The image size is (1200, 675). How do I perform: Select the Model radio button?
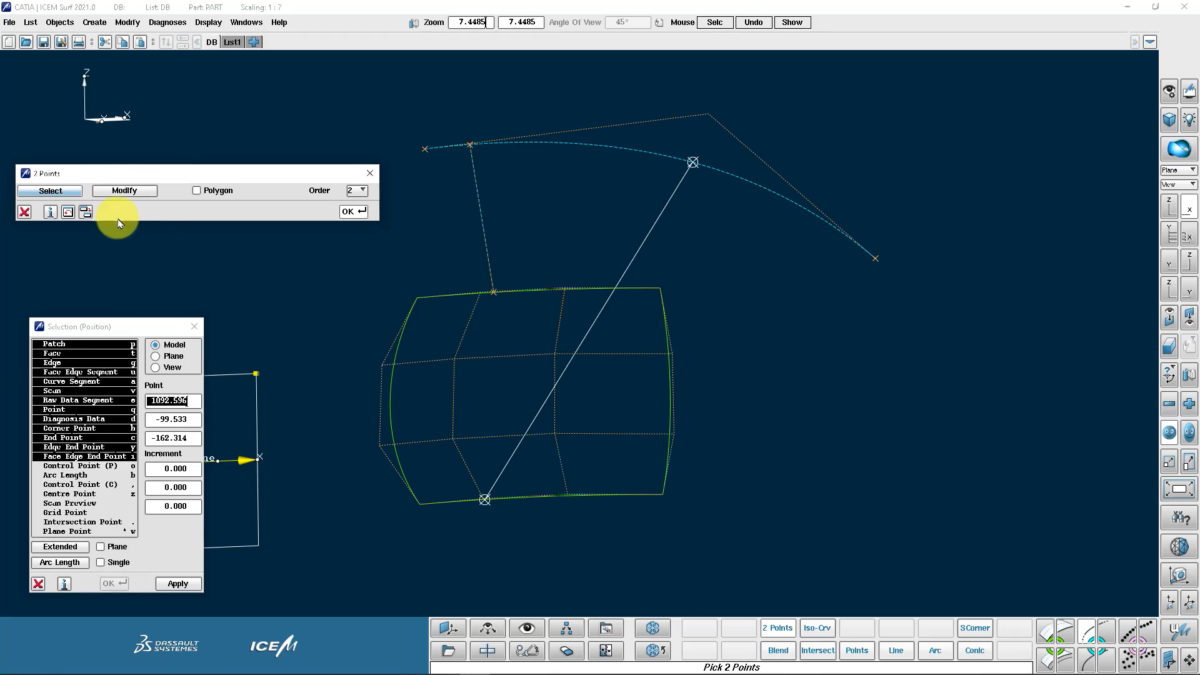[155, 345]
